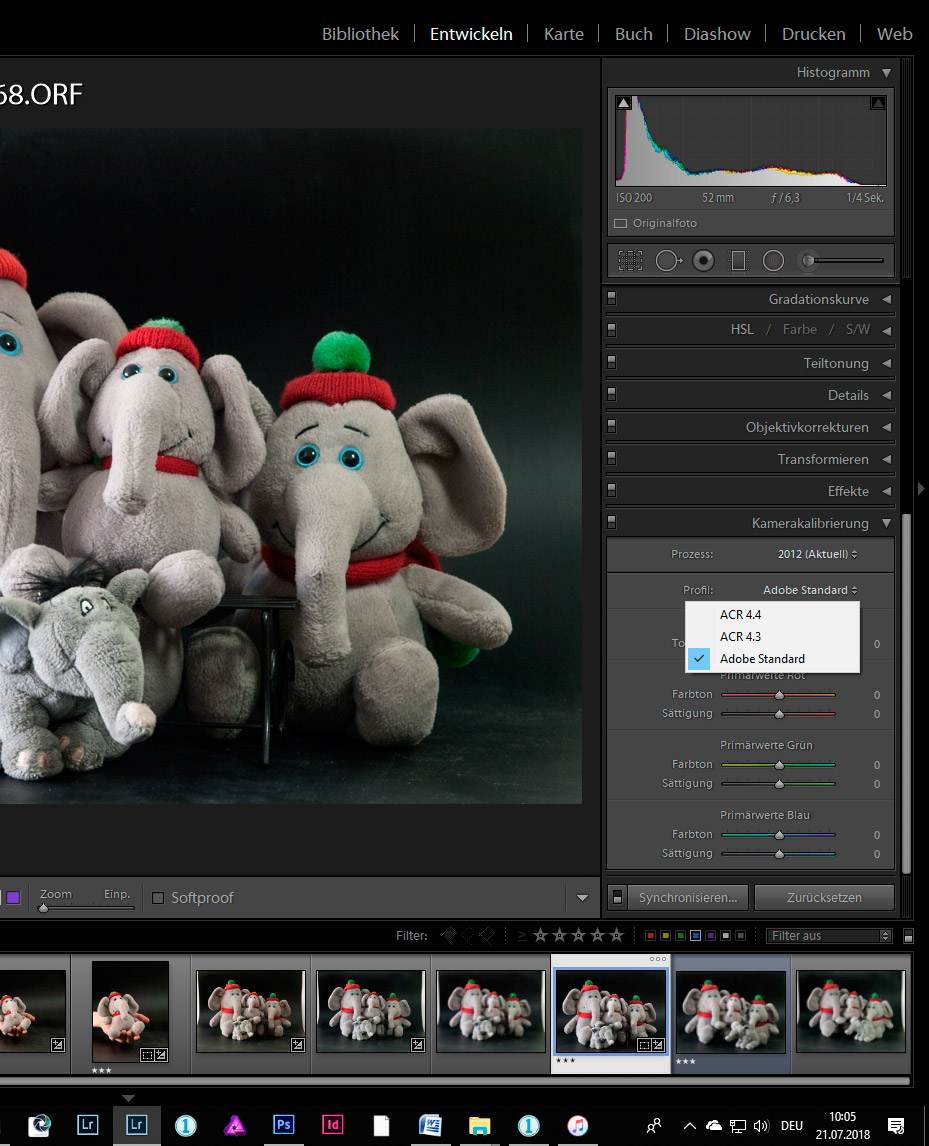Screen dimensions: 929x1146
Task: Choose ACR 4.3 profile
Action: [772, 637]
